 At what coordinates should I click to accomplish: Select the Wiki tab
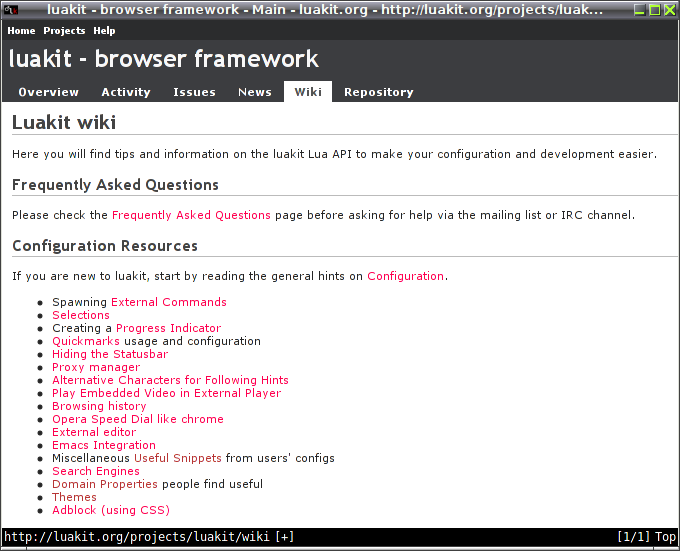pyautogui.click(x=308, y=91)
